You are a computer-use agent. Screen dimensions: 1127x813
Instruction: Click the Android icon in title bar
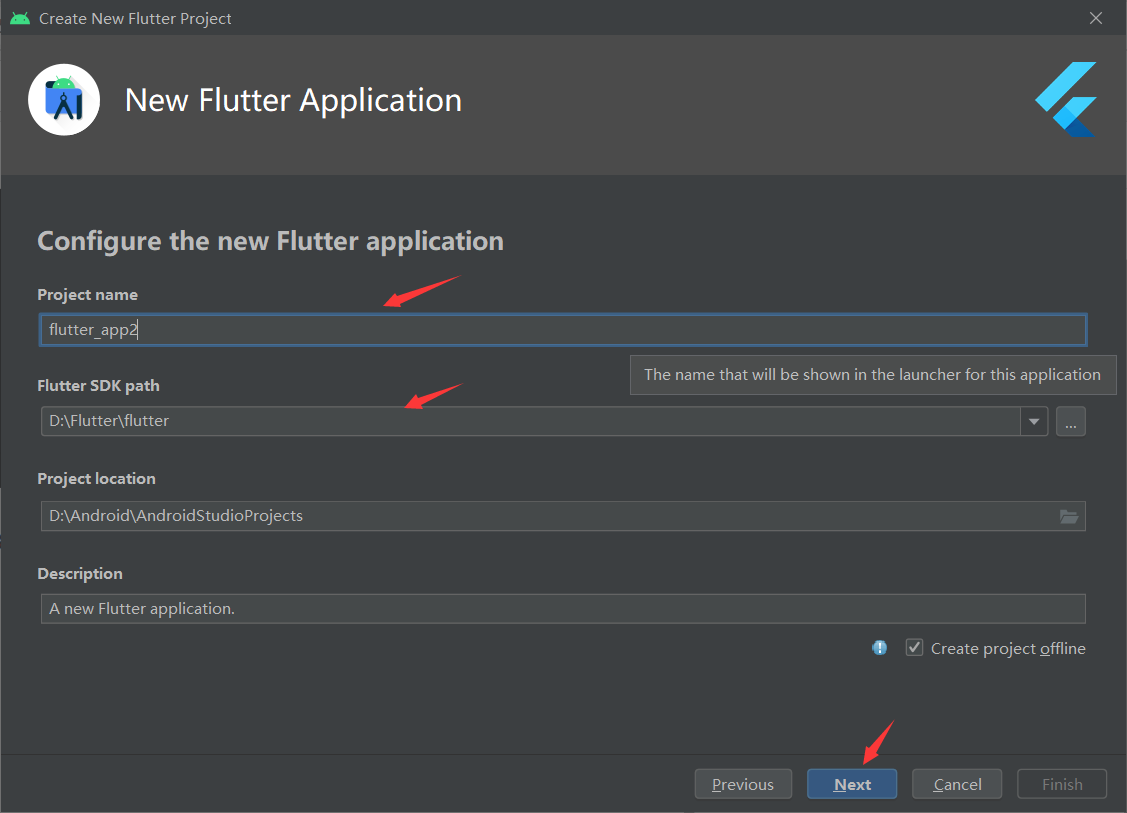pyautogui.click(x=20, y=18)
